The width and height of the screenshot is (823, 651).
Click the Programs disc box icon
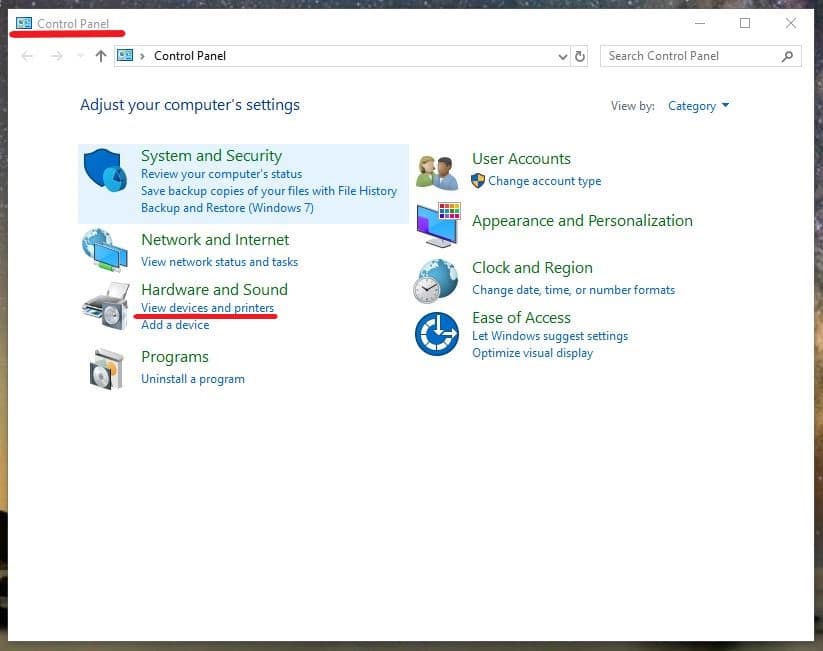point(105,368)
